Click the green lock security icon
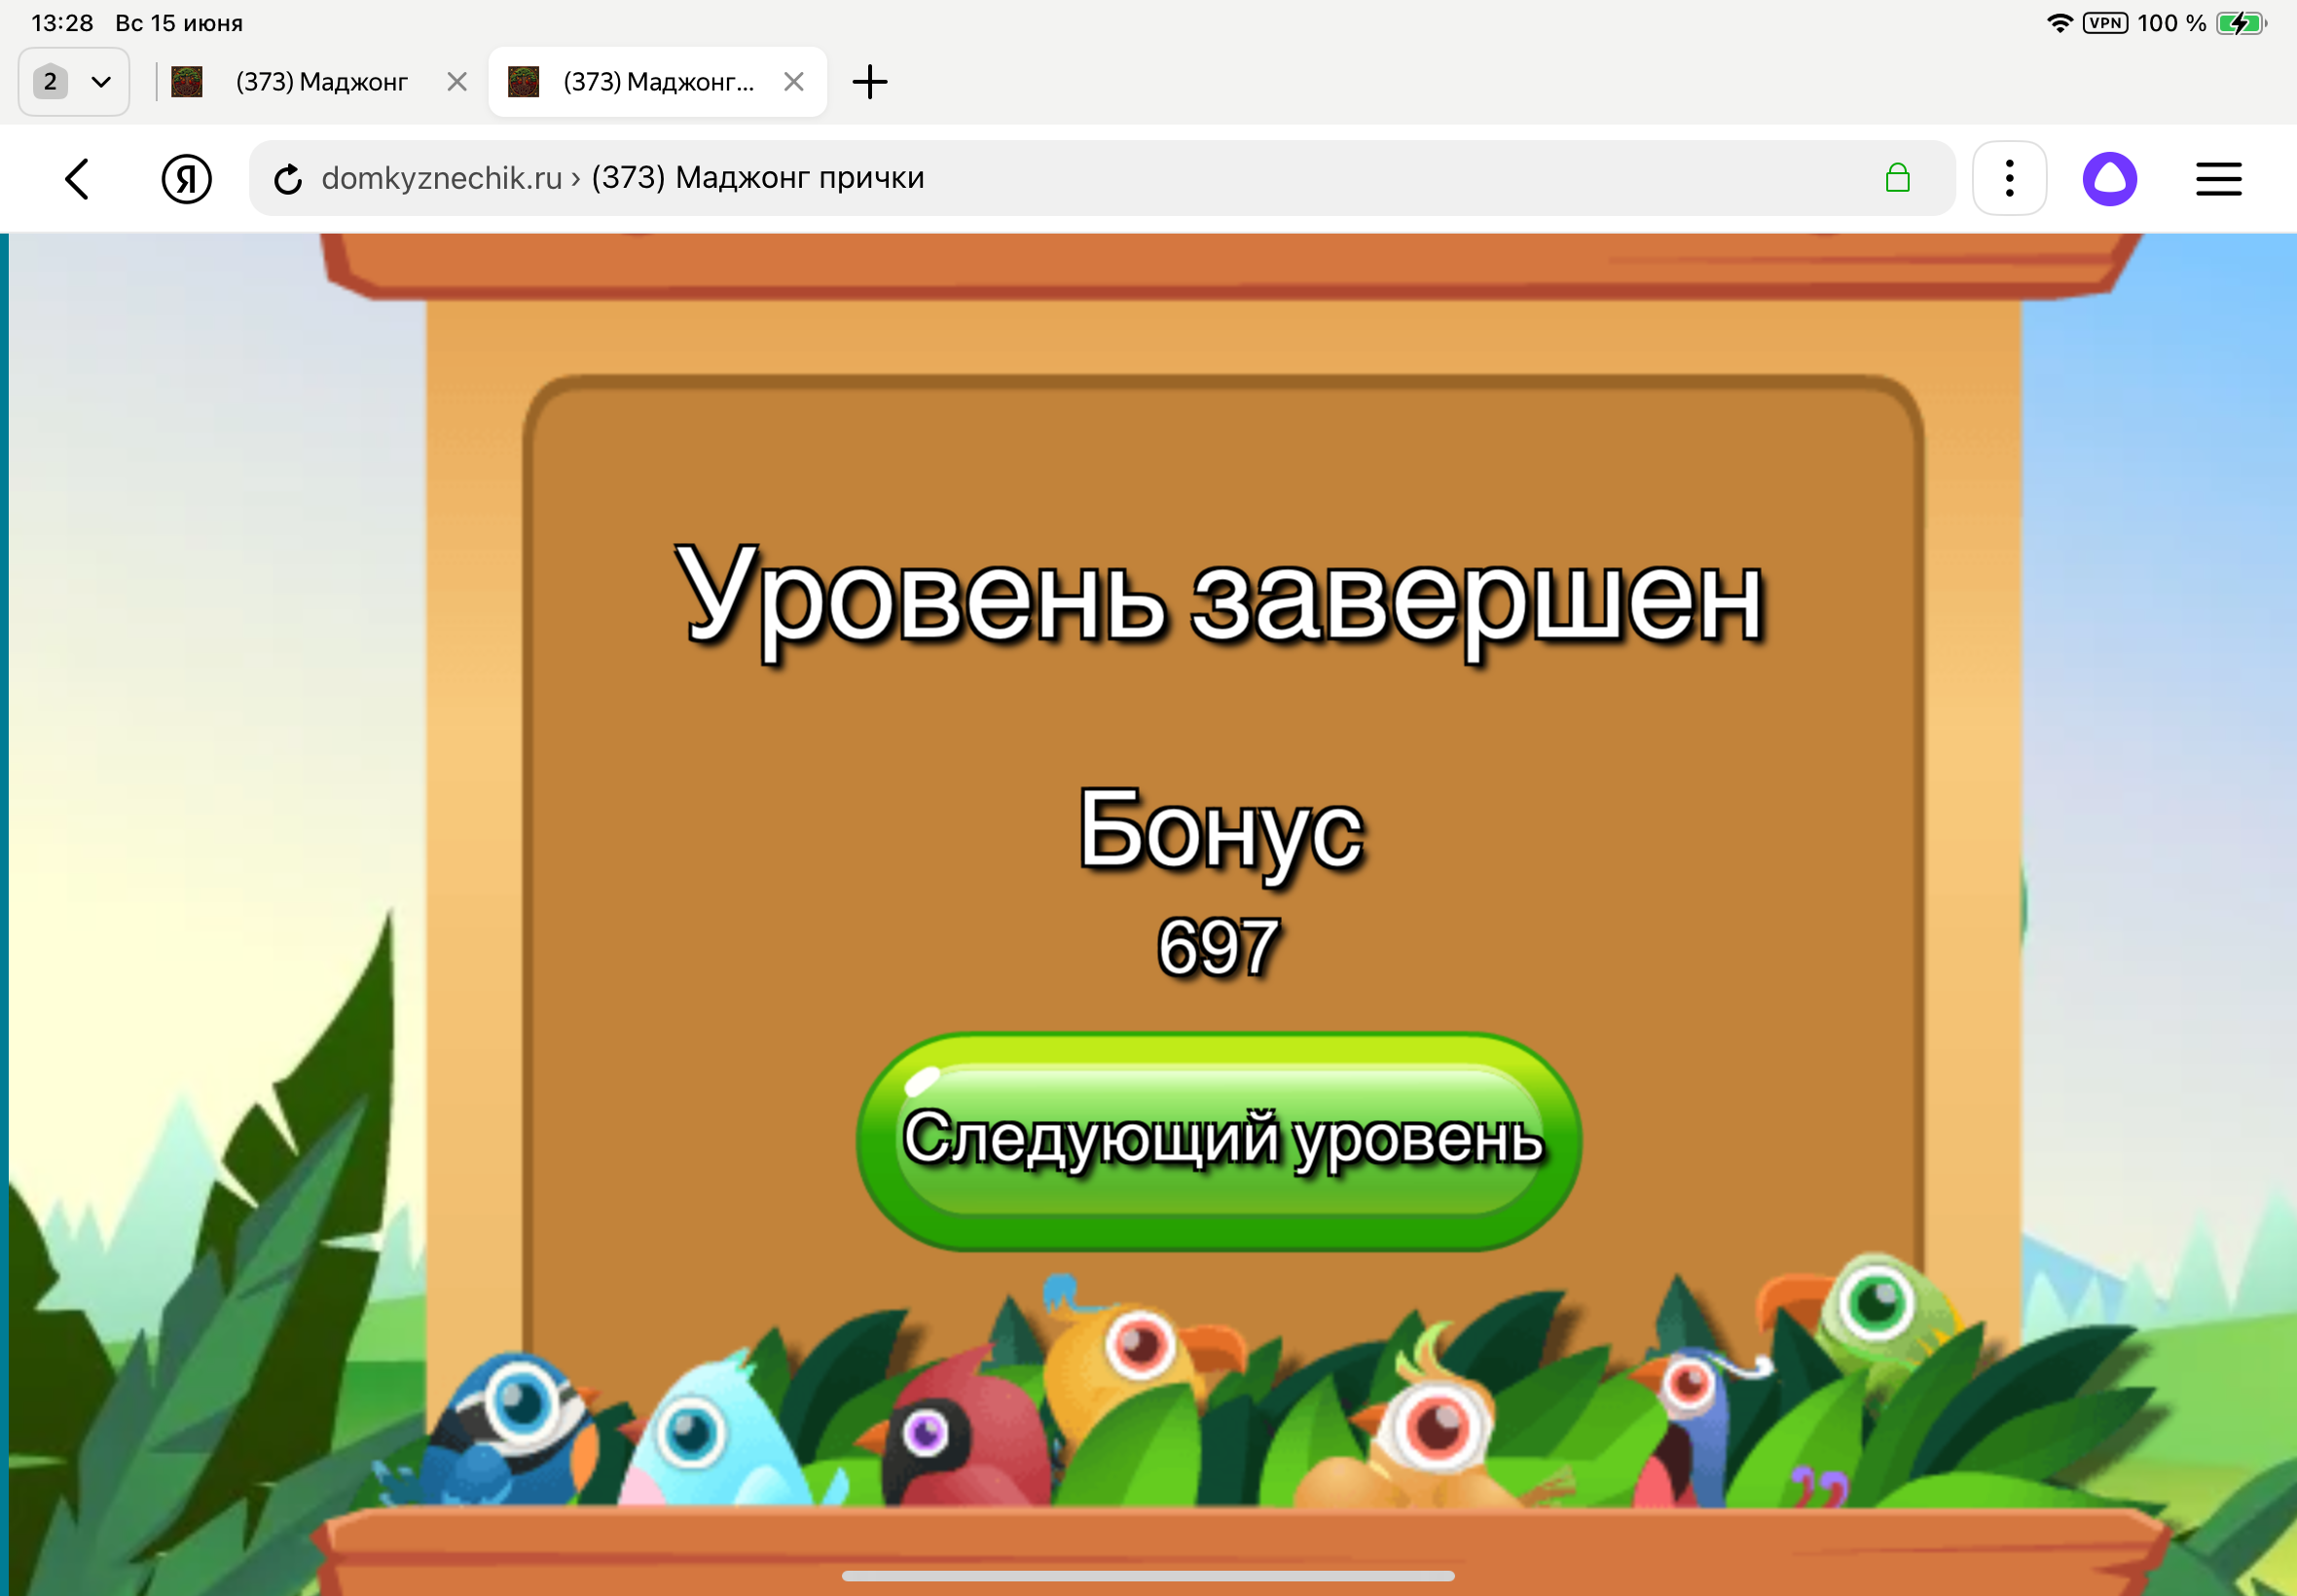Image resolution: width=2297 pixels, height=1596 pixels. (1897, 178)
